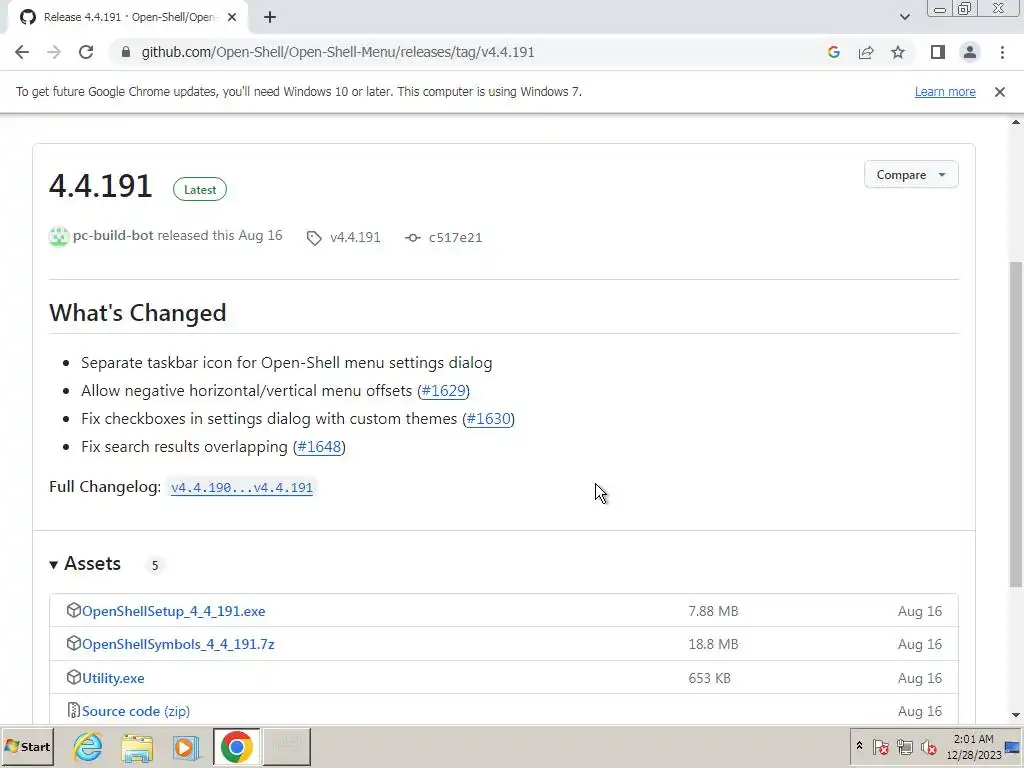Click the Aug 16 date in the OpenShellSetup row
The width and height of the screenshot is (1024, 768).
920,611
